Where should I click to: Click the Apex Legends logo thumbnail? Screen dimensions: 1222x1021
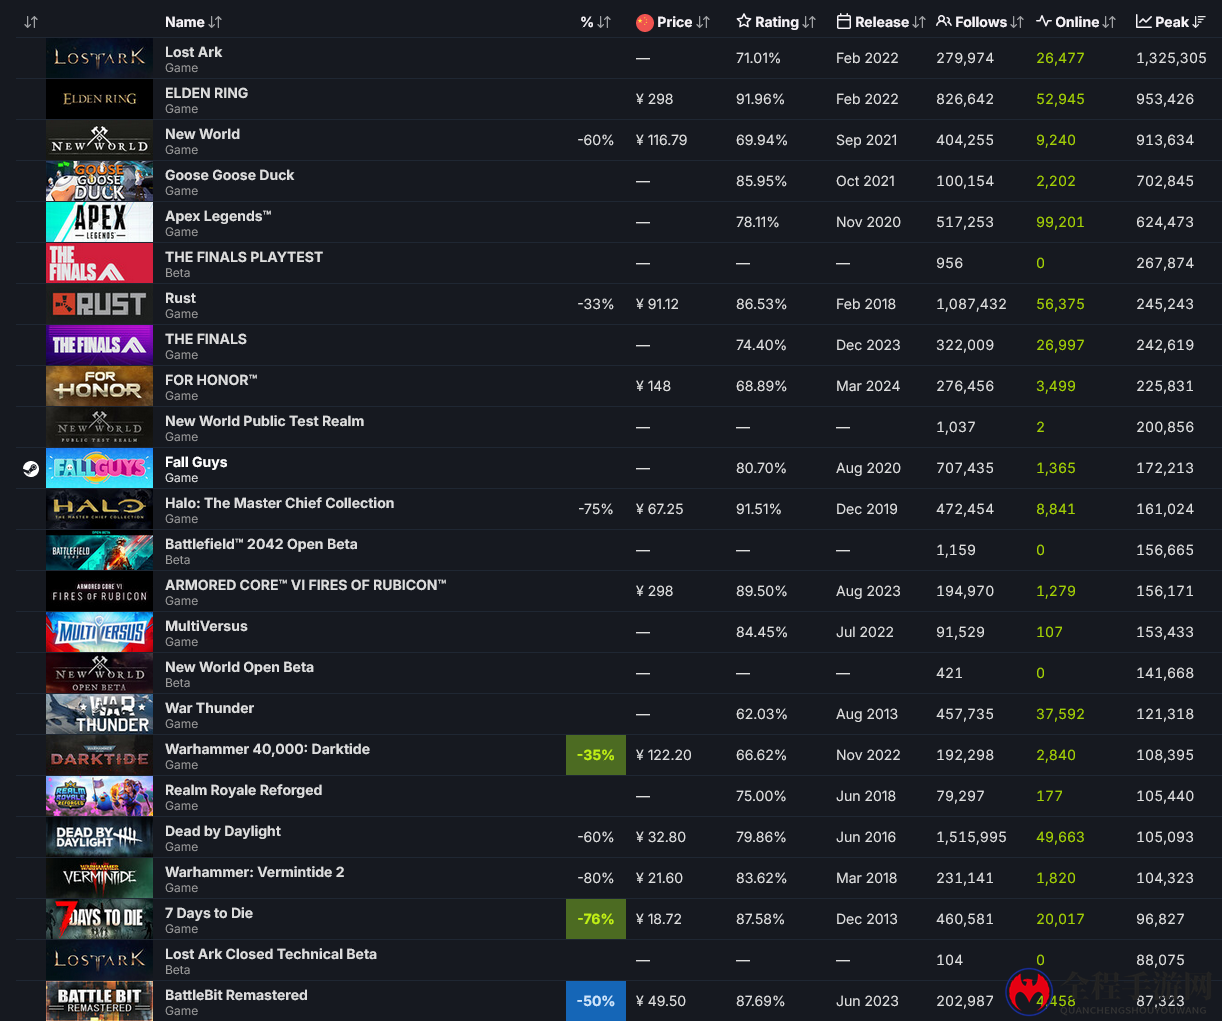tap(99, 222)
